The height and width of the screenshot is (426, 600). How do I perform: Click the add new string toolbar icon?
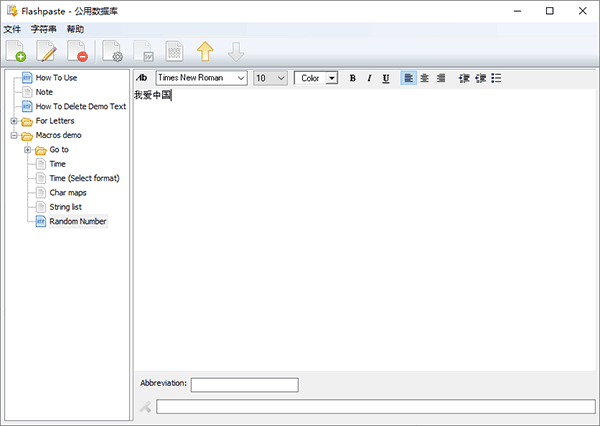coord(16,51)
